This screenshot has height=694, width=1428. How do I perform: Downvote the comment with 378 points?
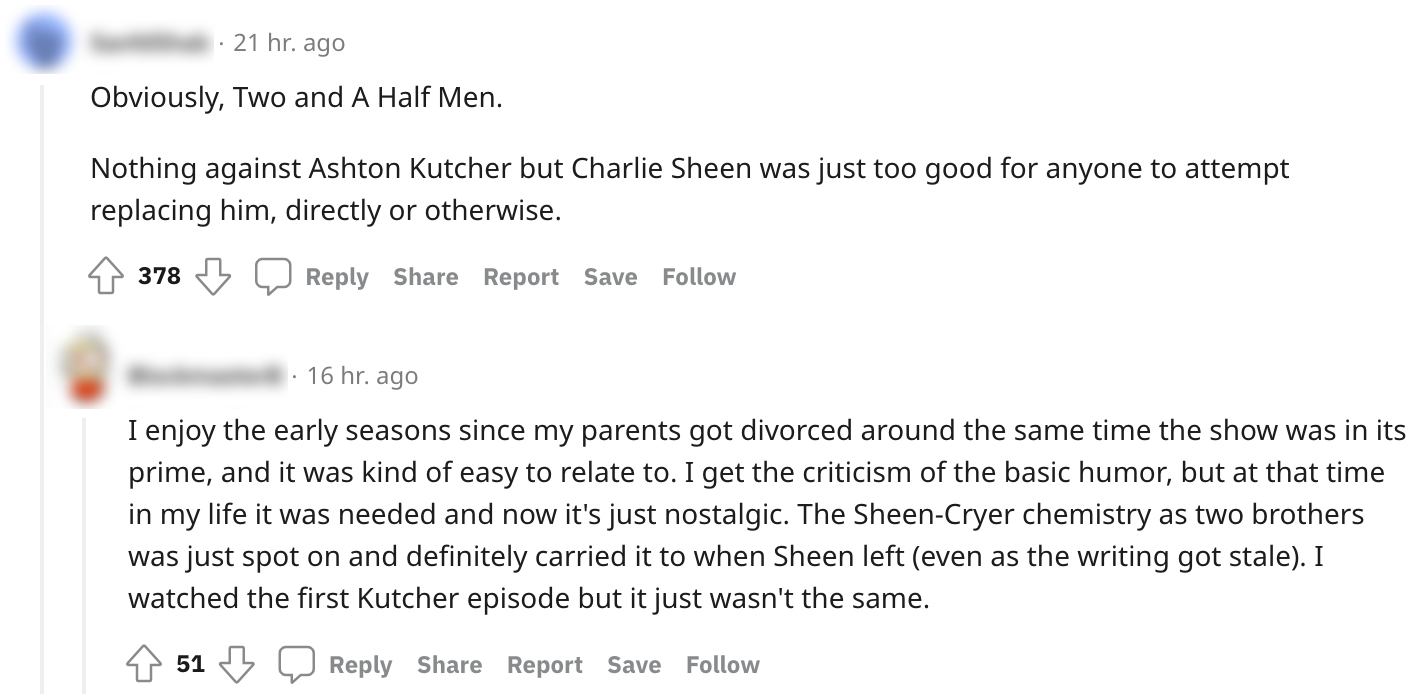pyautogui.click(x=212, y=277)
